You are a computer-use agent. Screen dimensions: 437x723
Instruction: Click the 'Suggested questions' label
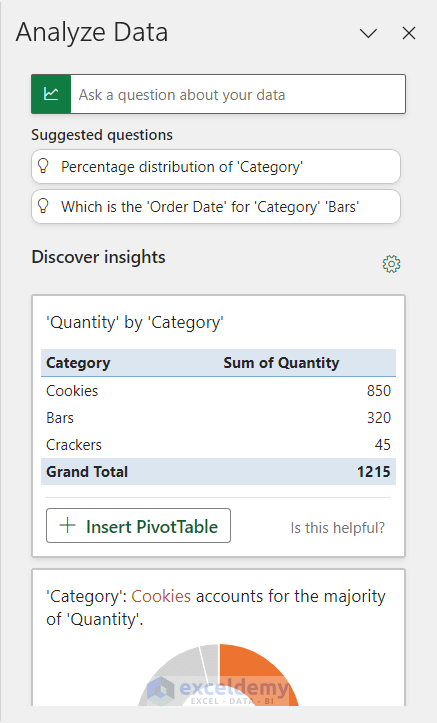click(102, 135)
